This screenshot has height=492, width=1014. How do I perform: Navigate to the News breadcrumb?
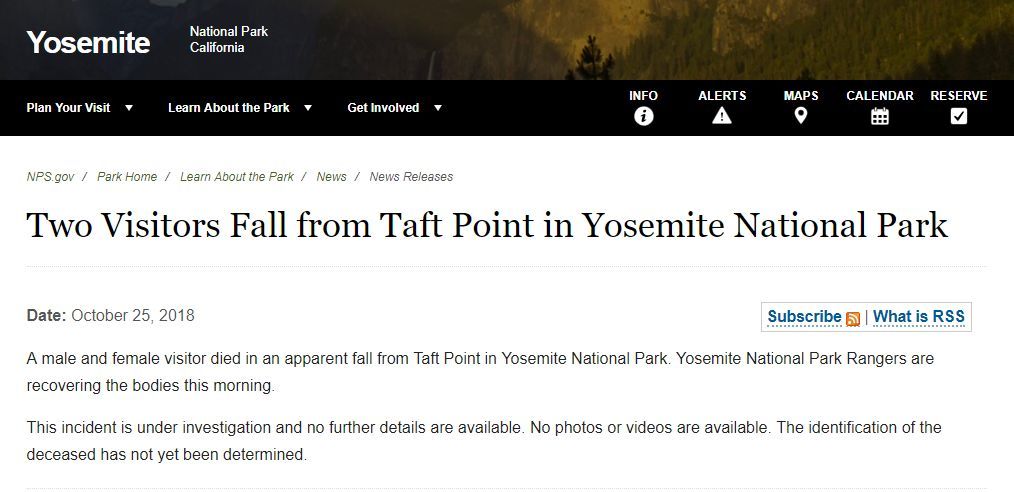(331, 177)
